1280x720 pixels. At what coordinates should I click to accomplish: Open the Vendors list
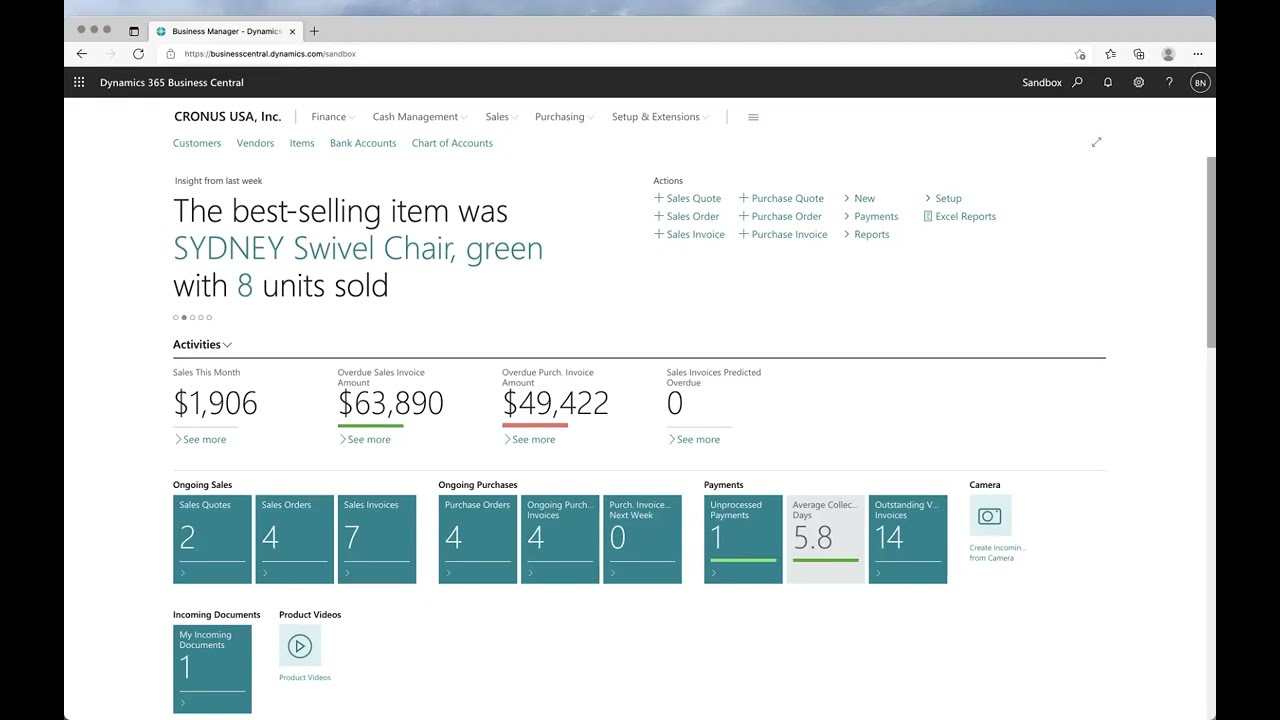(255, 143)
